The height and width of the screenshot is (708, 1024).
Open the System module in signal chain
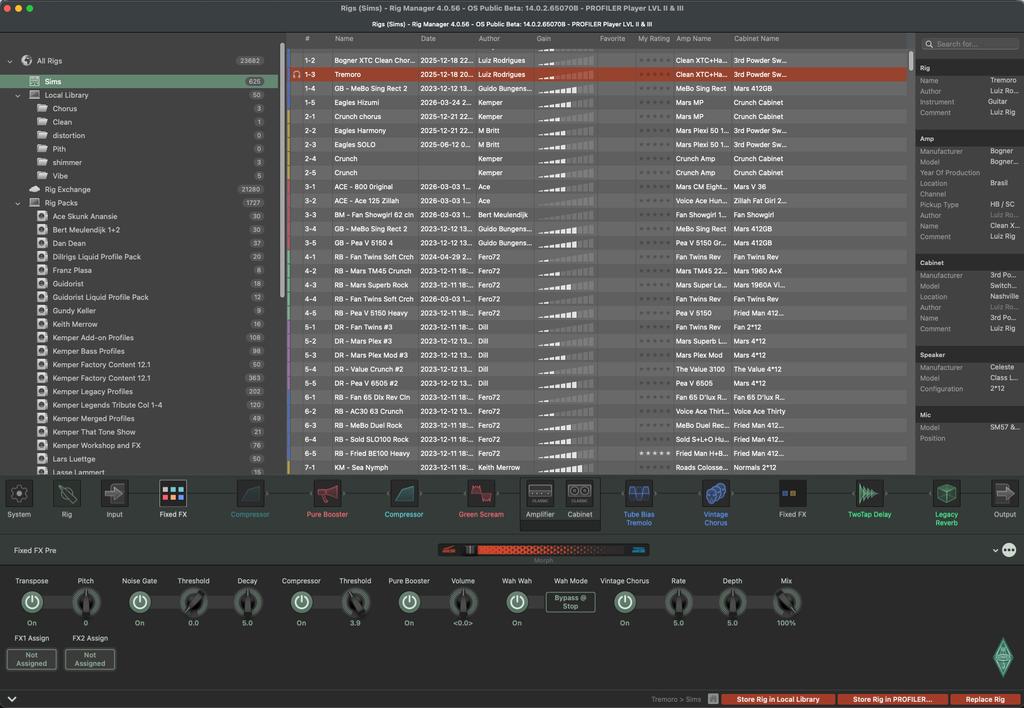tap(19, 494)
